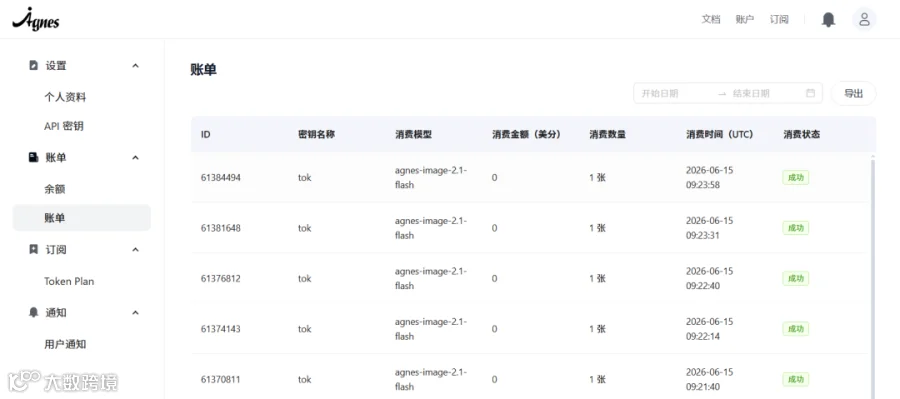Click 1 张 quantity in row 61384494
900x399 pixels.
[x=597, y=177]
